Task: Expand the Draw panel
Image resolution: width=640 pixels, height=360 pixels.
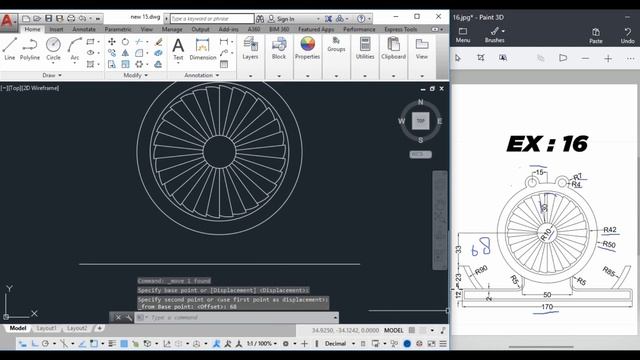Action: [x=52, y=76]
